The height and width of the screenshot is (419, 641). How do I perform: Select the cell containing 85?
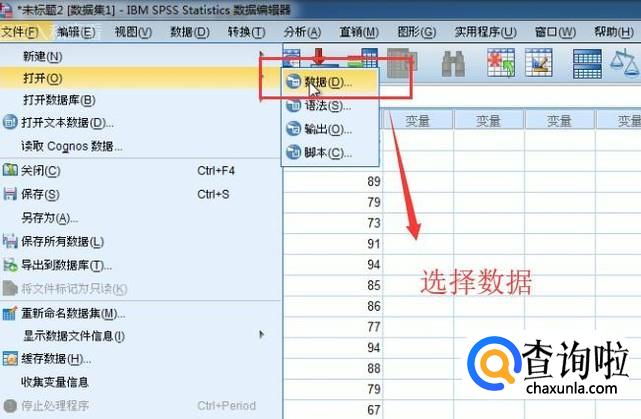click(x=333, y=285)
